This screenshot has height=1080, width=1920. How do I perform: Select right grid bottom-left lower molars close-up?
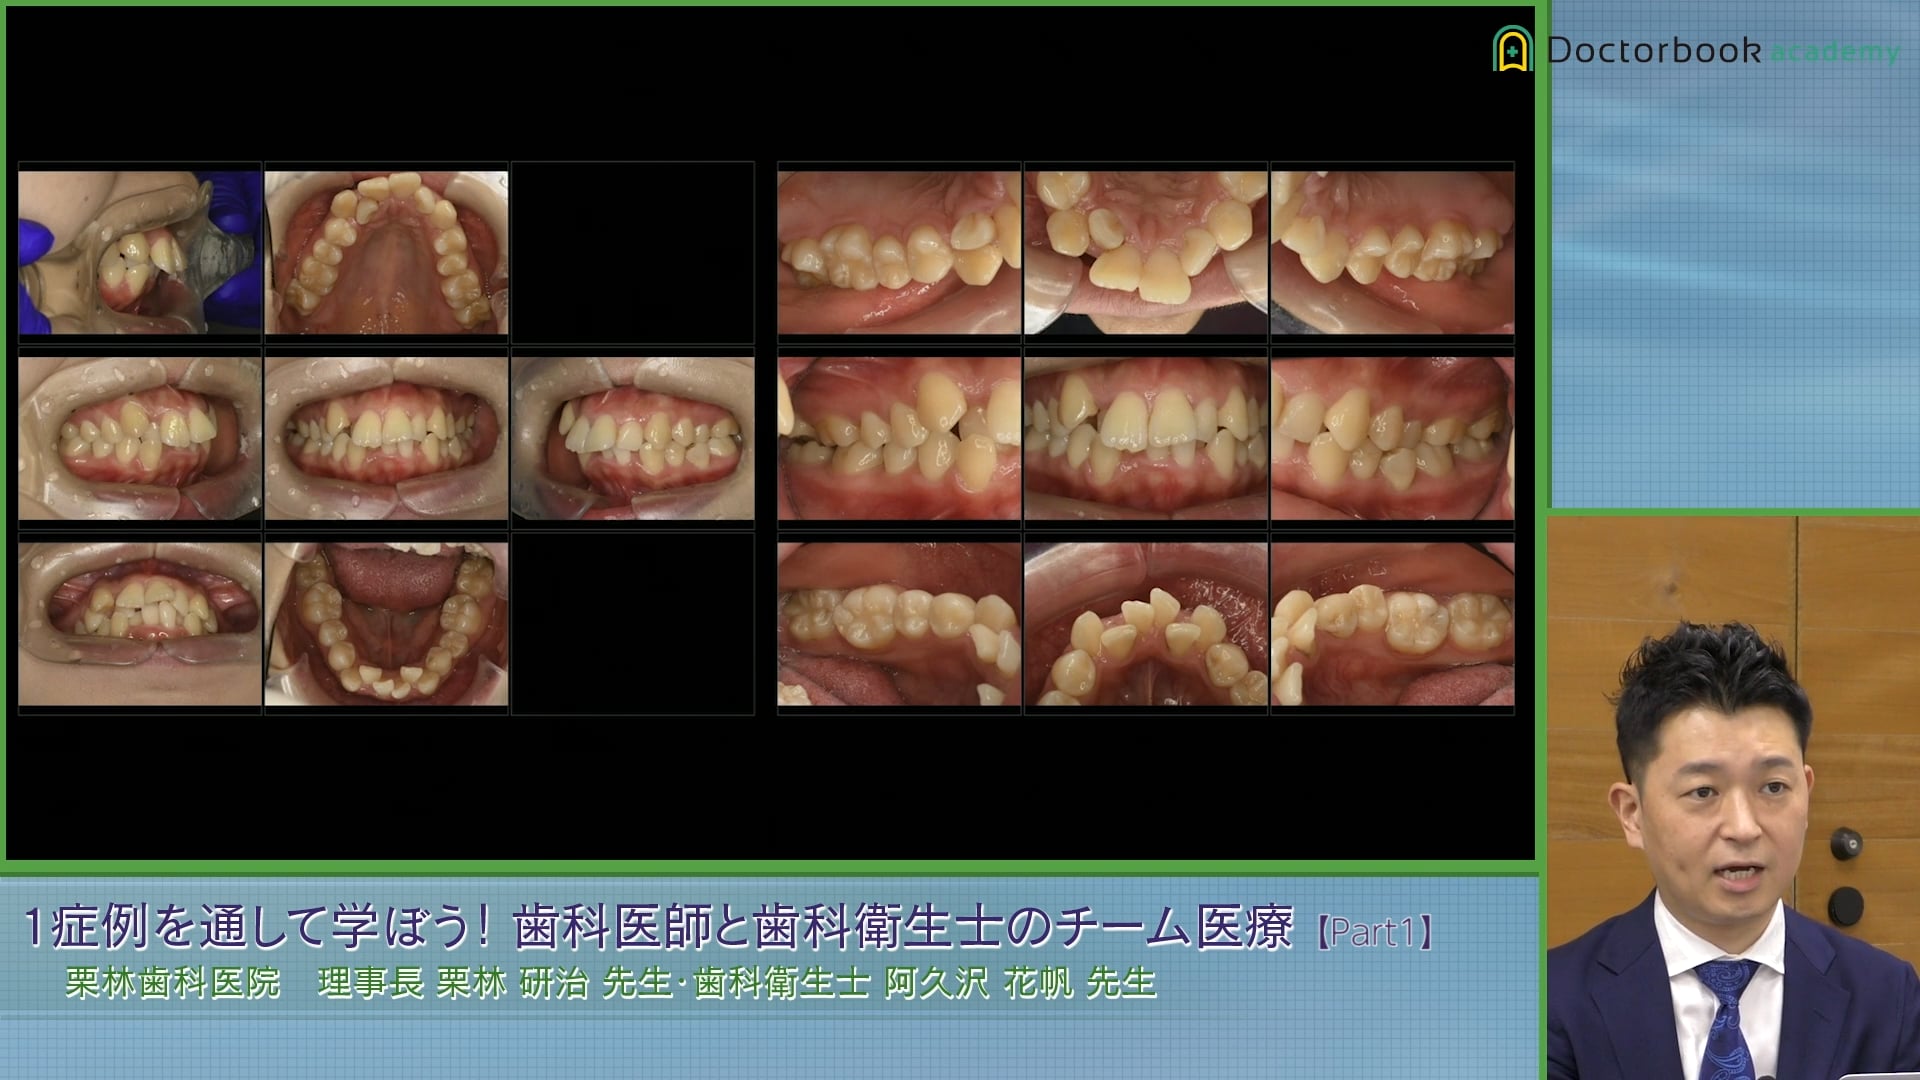coord(899,624)
